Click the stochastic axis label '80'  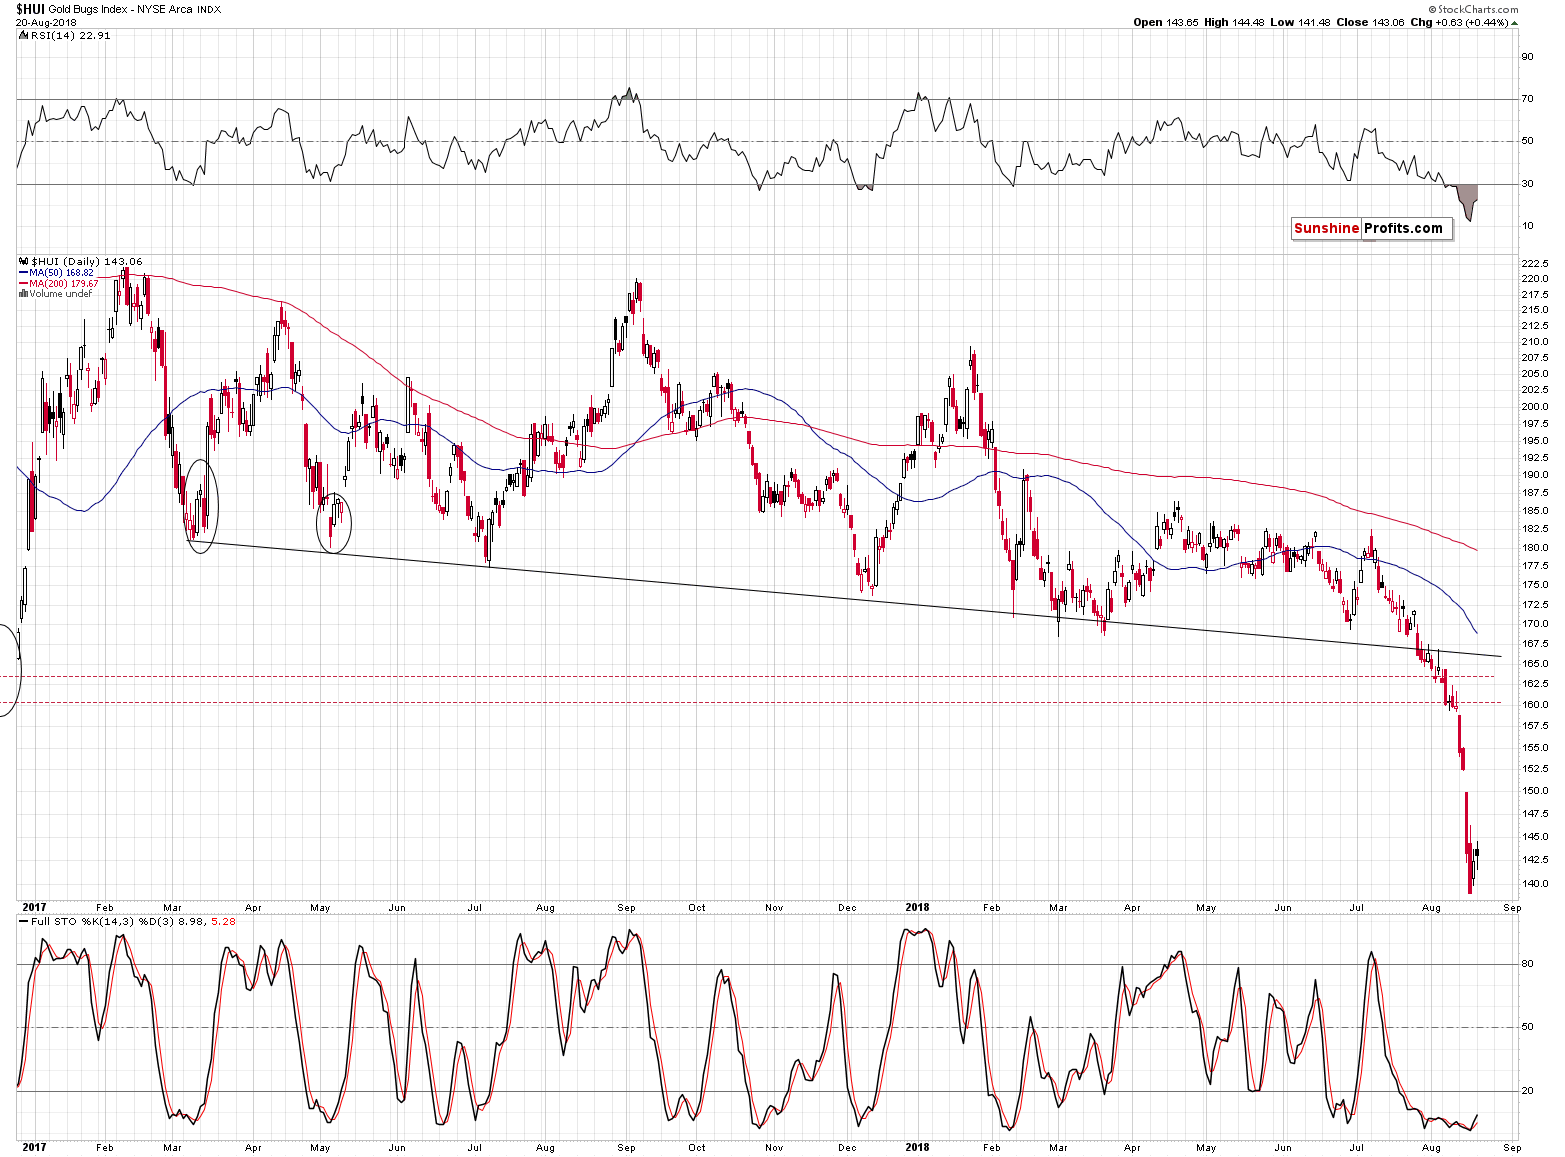click(1528, 965)
